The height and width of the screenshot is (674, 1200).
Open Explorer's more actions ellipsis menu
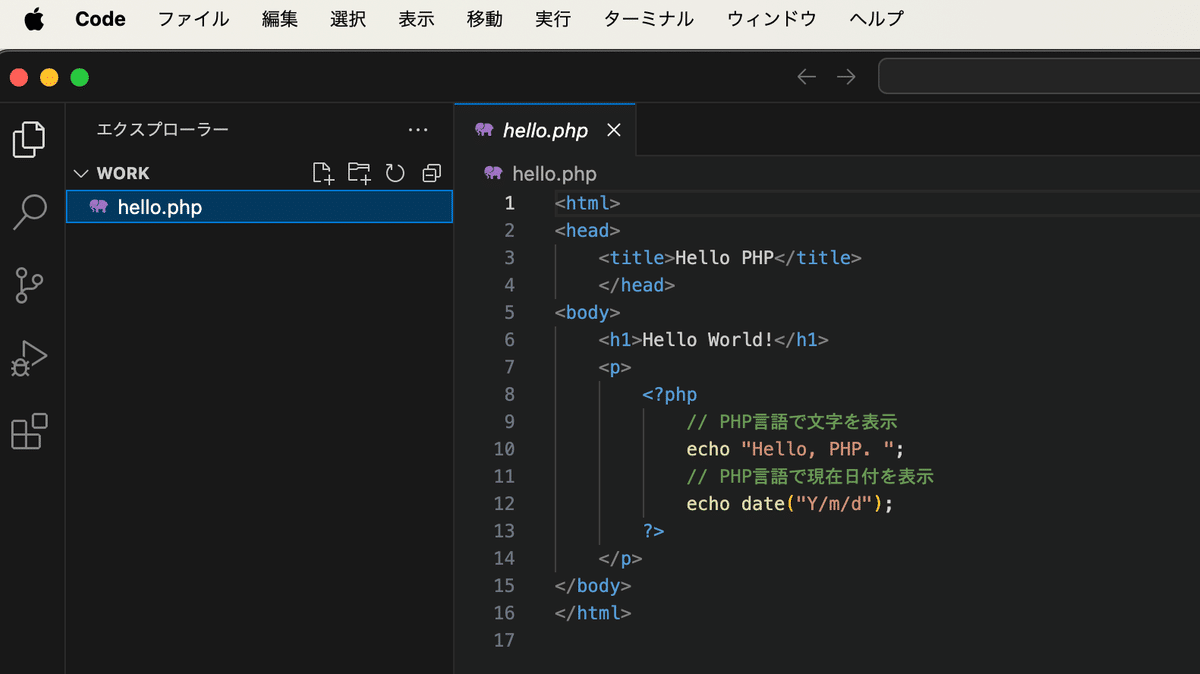pyautogui.click(x=418, y=130)
